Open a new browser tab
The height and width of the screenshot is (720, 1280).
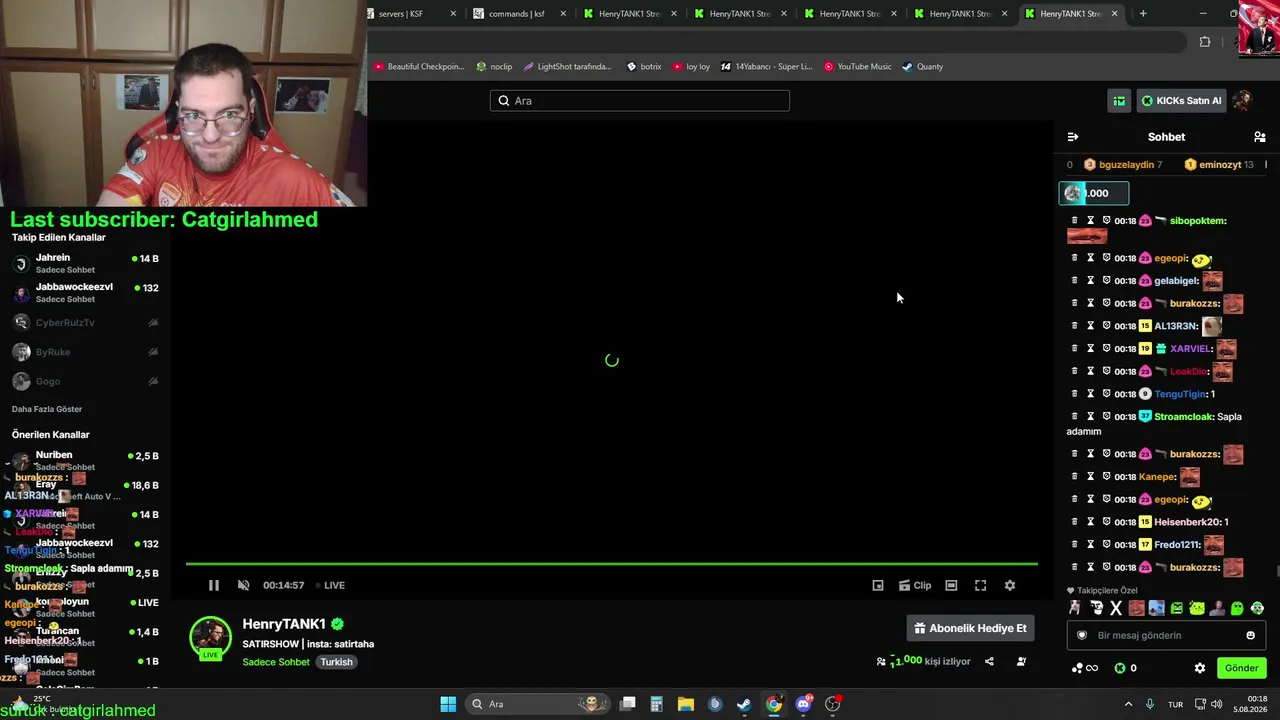(1143, 14)
